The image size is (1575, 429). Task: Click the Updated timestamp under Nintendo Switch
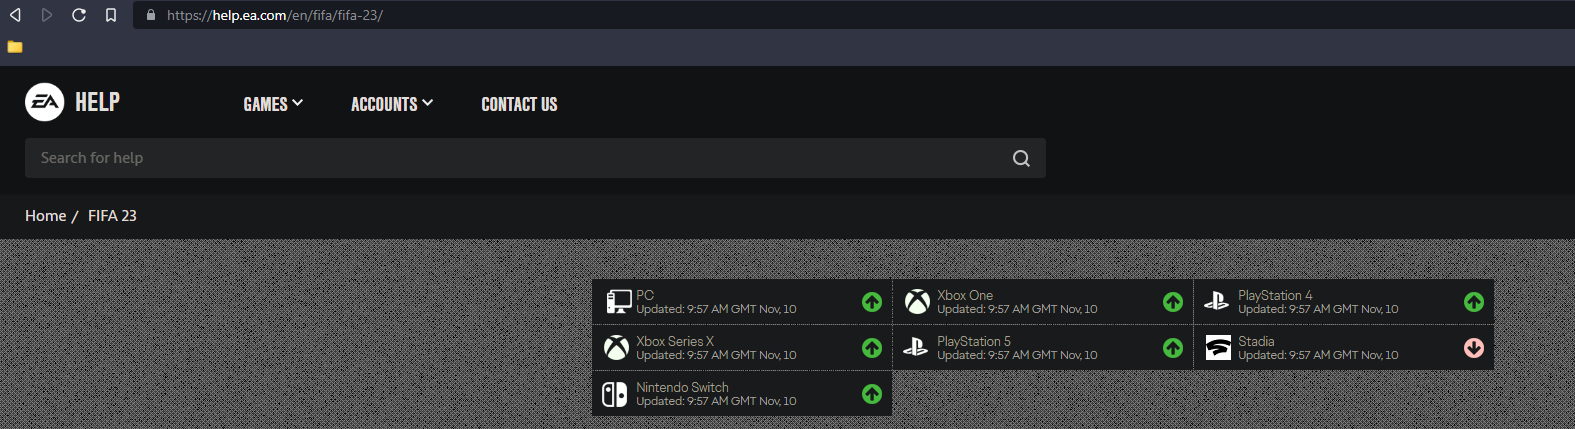pos(716,402)
